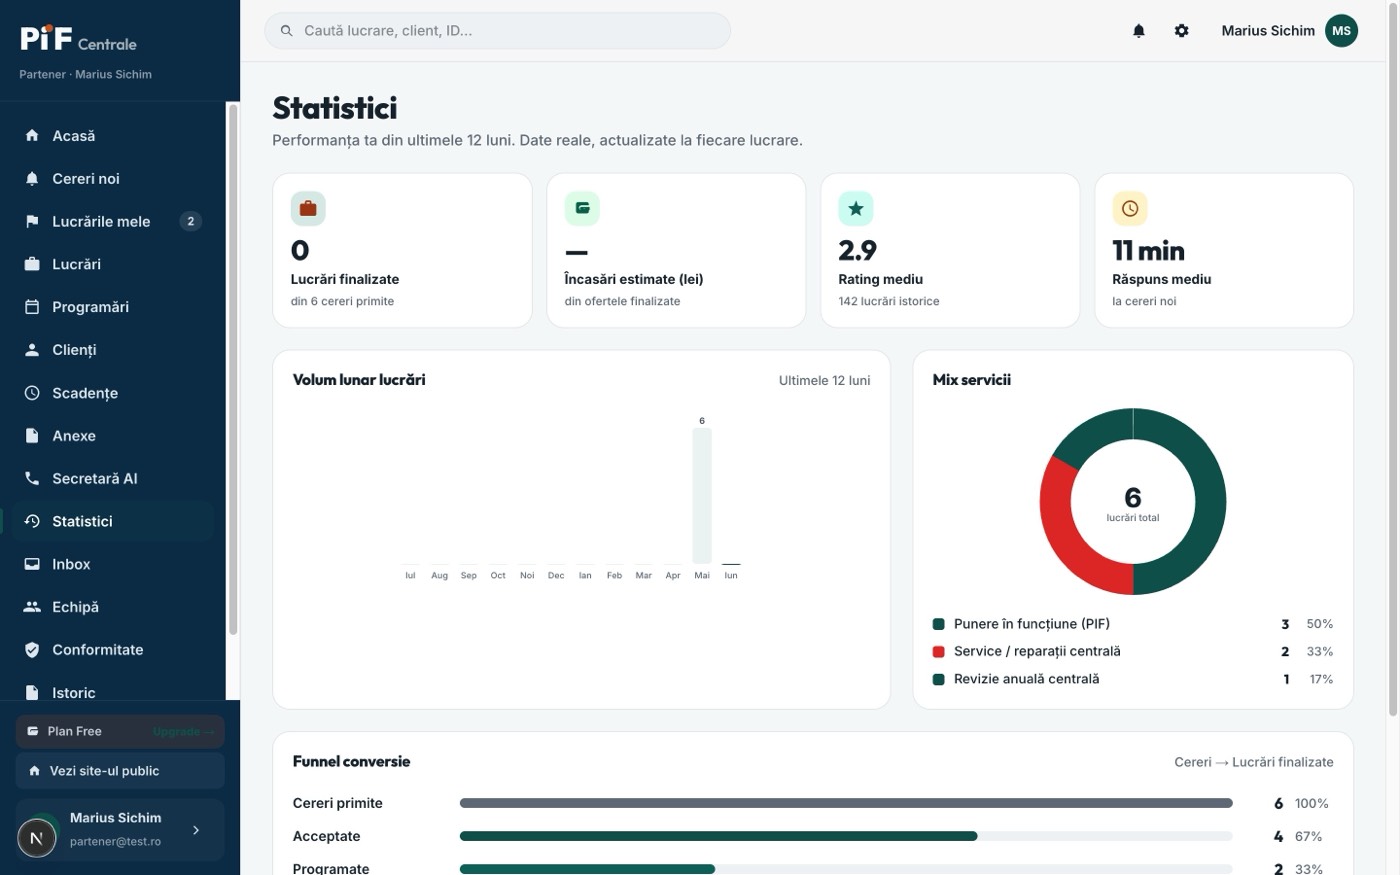The width and height of the screenshot is (1400, 875).
Task: Click the Conformitate shield icon
Action: pyautogui.click(x=32, y=650)
